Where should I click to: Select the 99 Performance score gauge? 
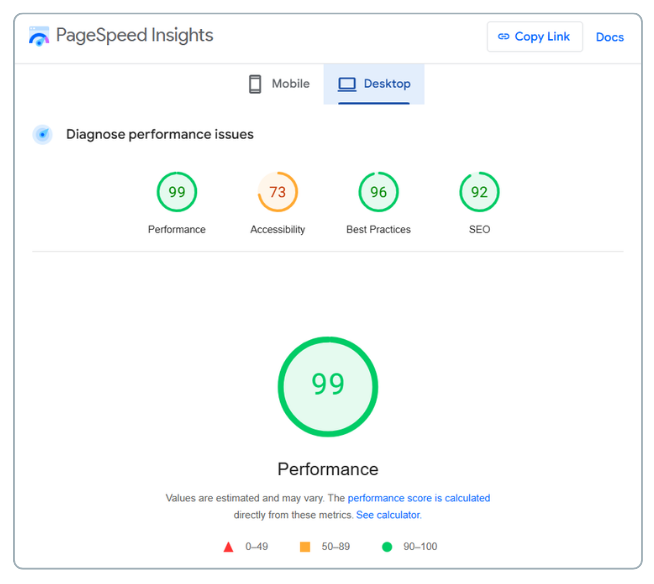click(177, 192)
